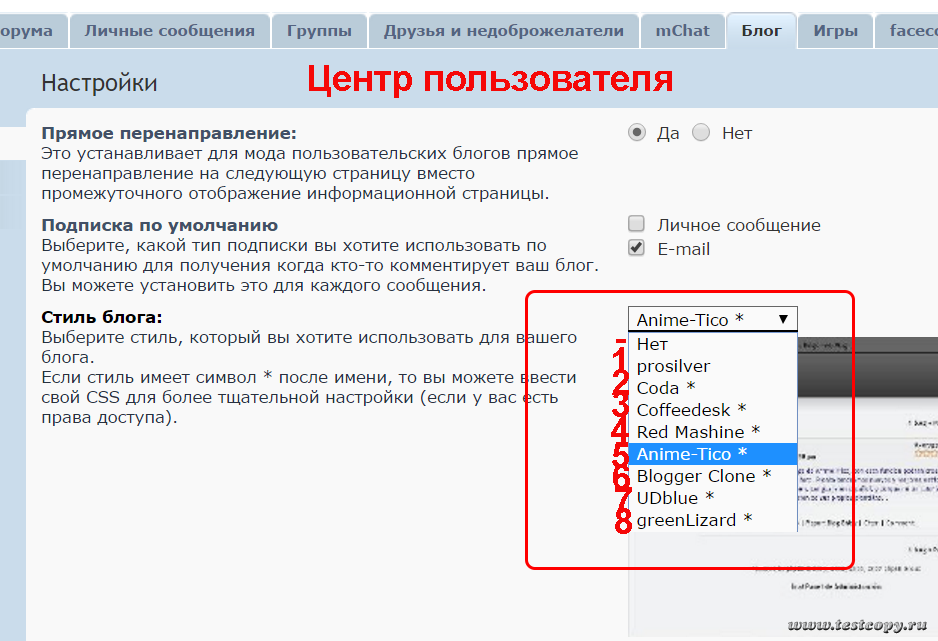Viewport: 938px width, 641px height.
Task: Go to the mChat tab
Action: coord(682,31)
